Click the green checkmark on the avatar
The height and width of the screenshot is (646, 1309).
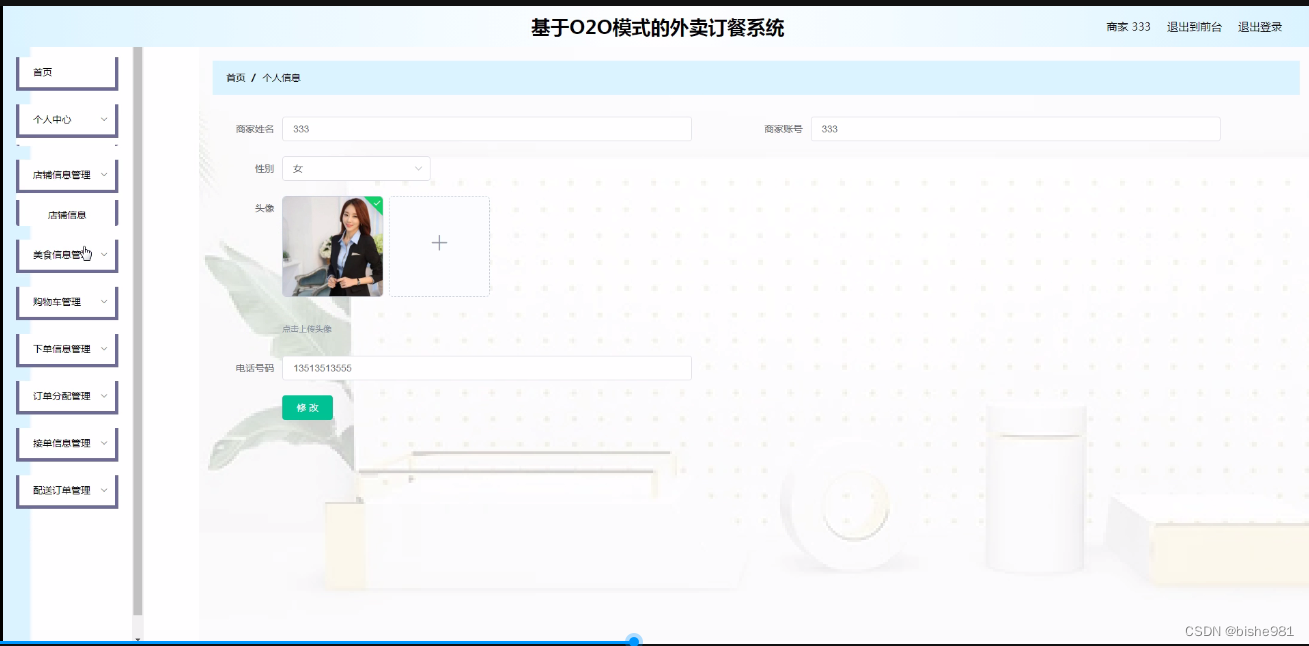coord(376,202)
